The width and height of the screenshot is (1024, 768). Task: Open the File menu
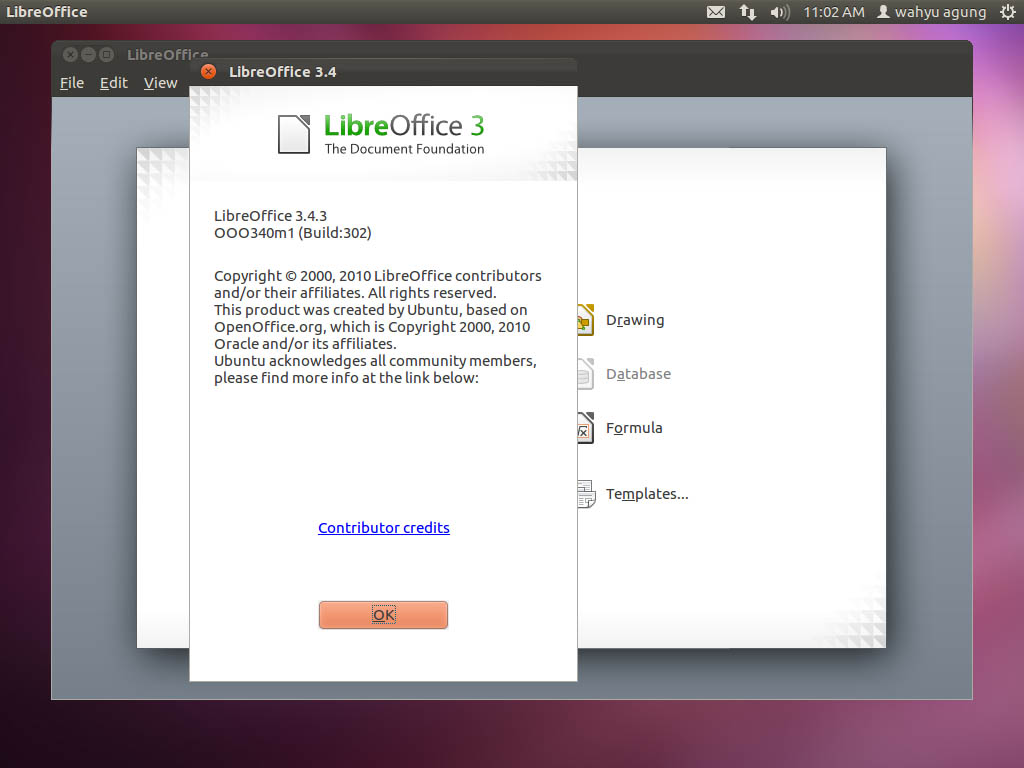[x=72, y=83]
